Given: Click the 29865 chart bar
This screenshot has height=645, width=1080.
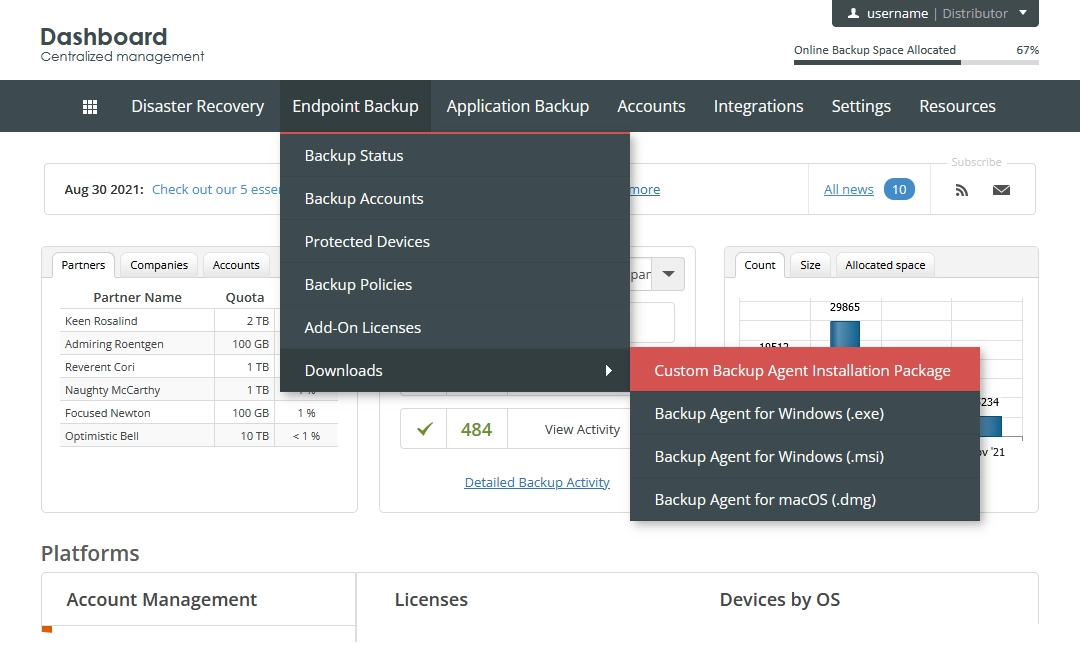Looking at the screenshot, I should coord(844,334).
